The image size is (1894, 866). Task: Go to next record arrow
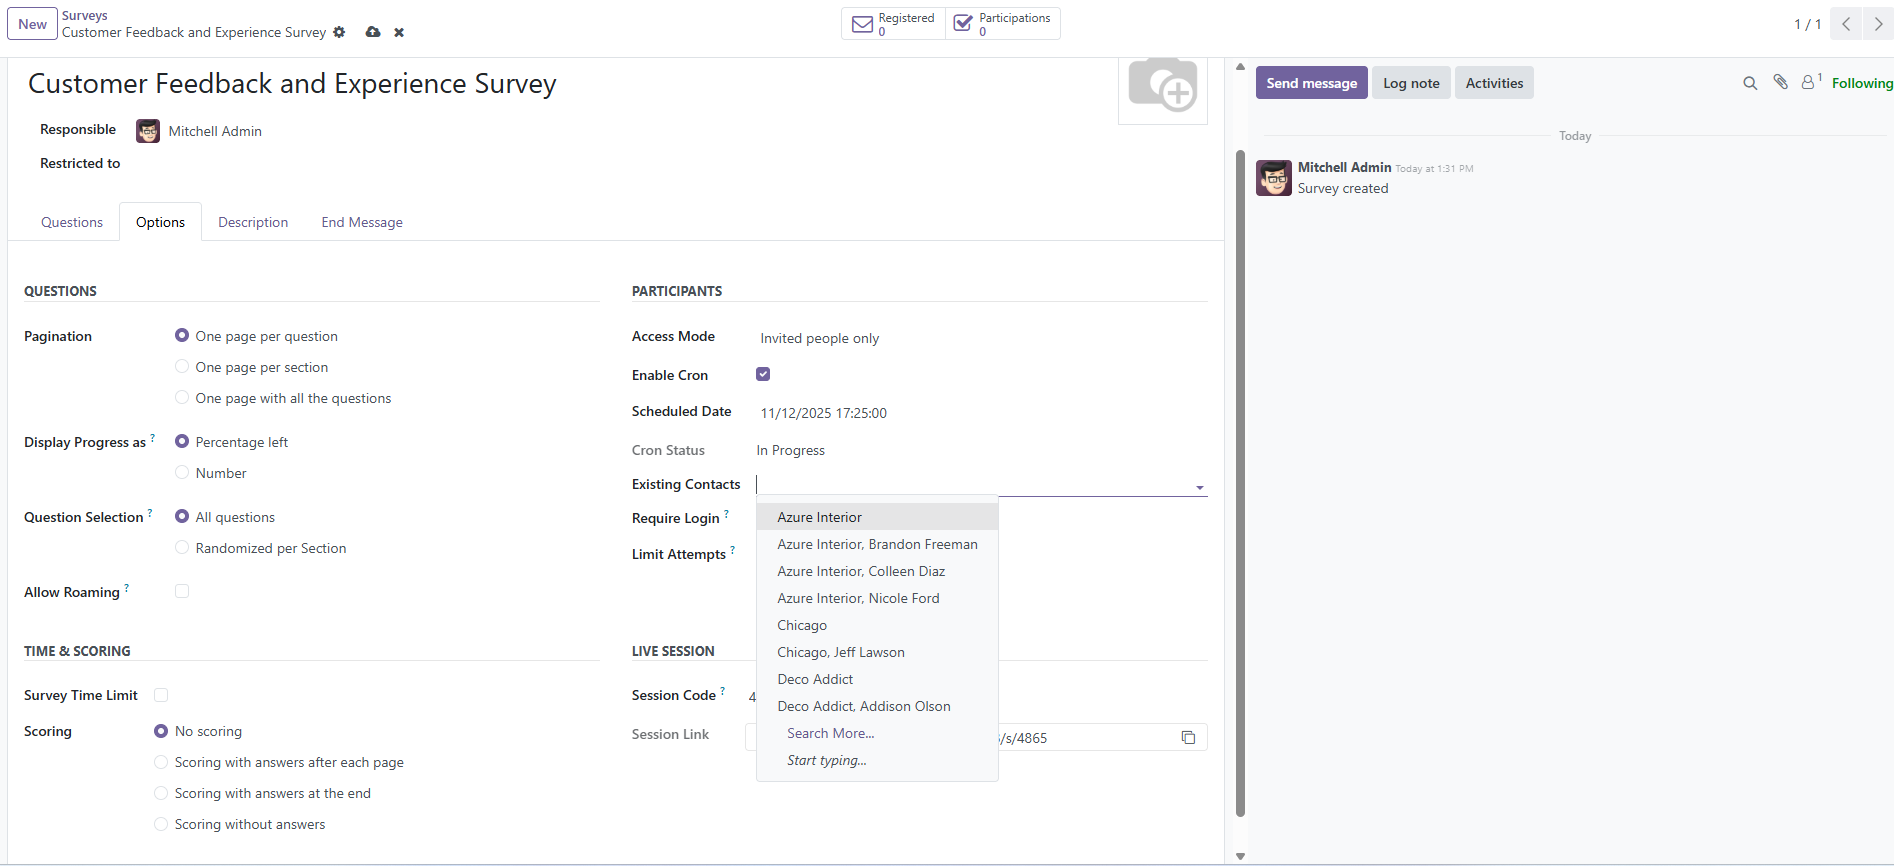(x=1878, y=24)
